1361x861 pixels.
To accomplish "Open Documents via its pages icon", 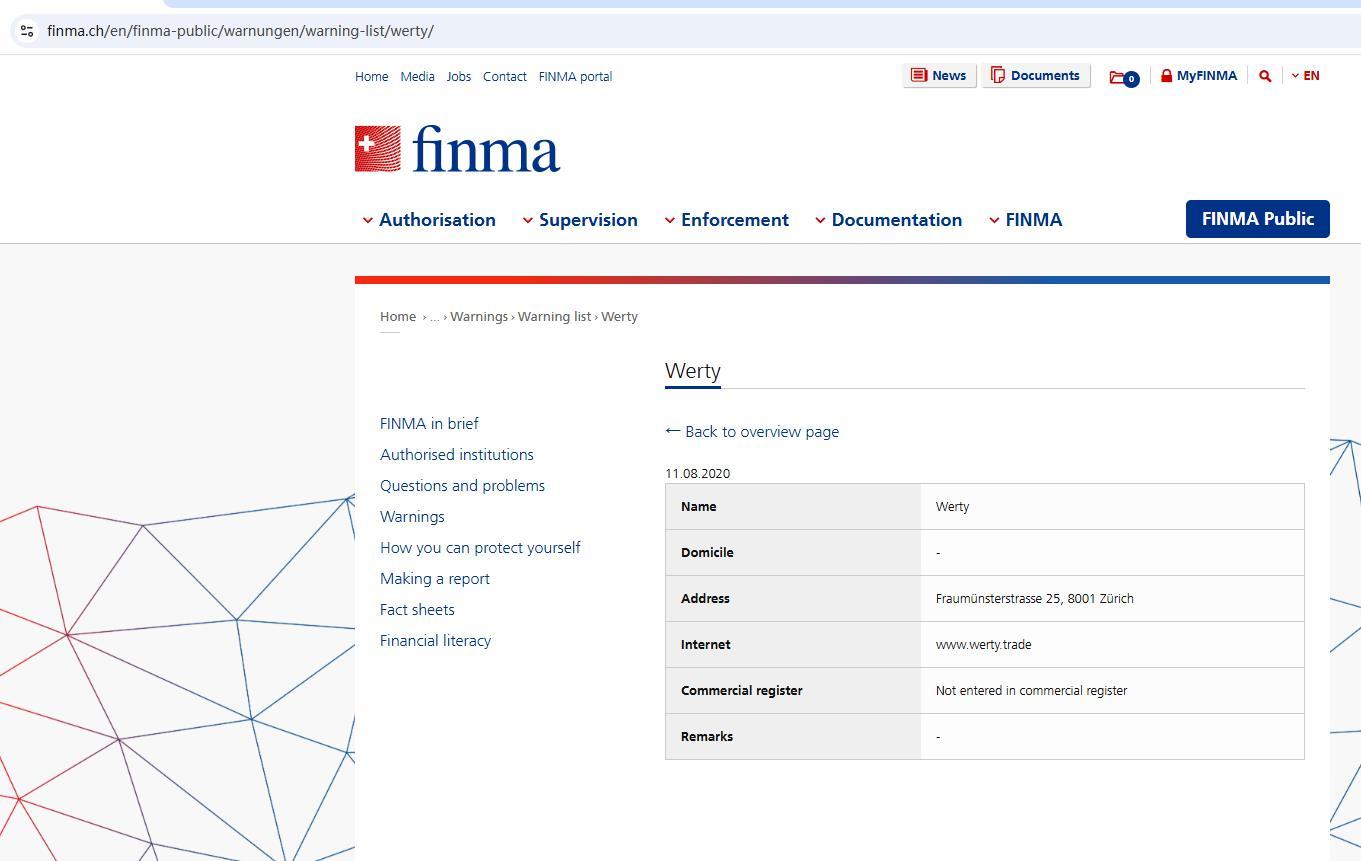I will coord(997,76).
